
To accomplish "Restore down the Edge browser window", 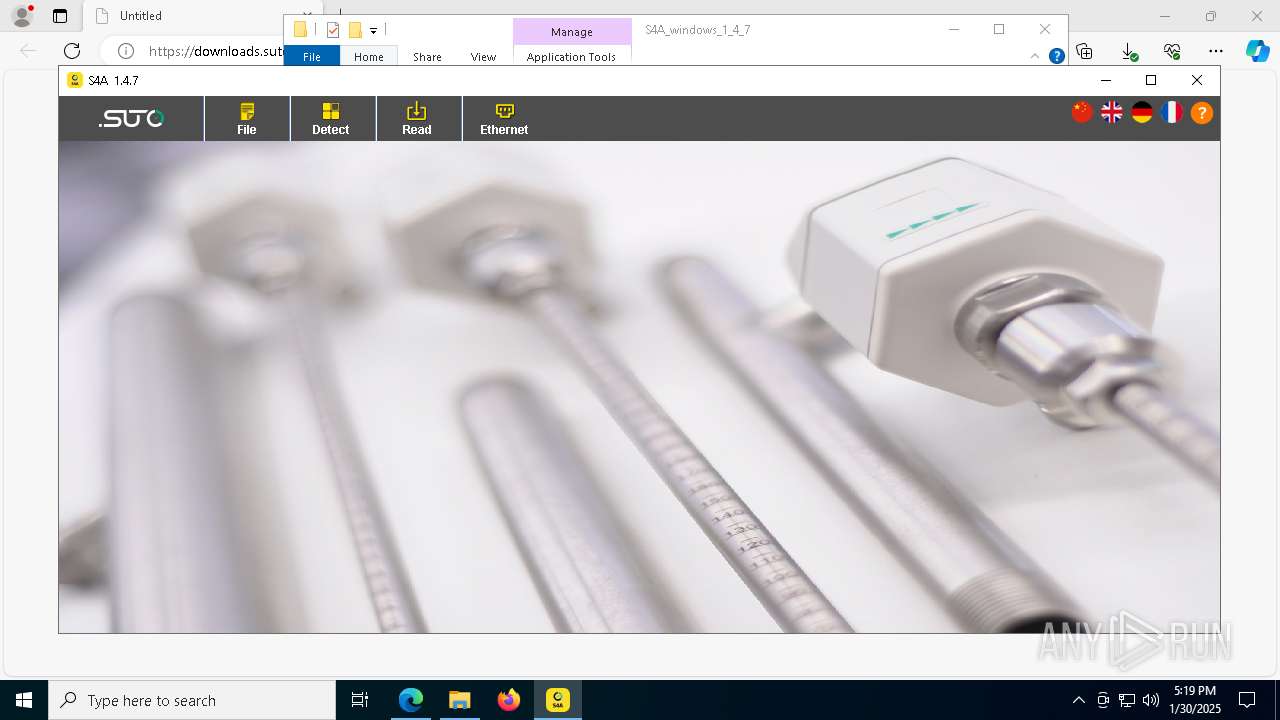I will pyautogui.click(x=1211, y=16).
